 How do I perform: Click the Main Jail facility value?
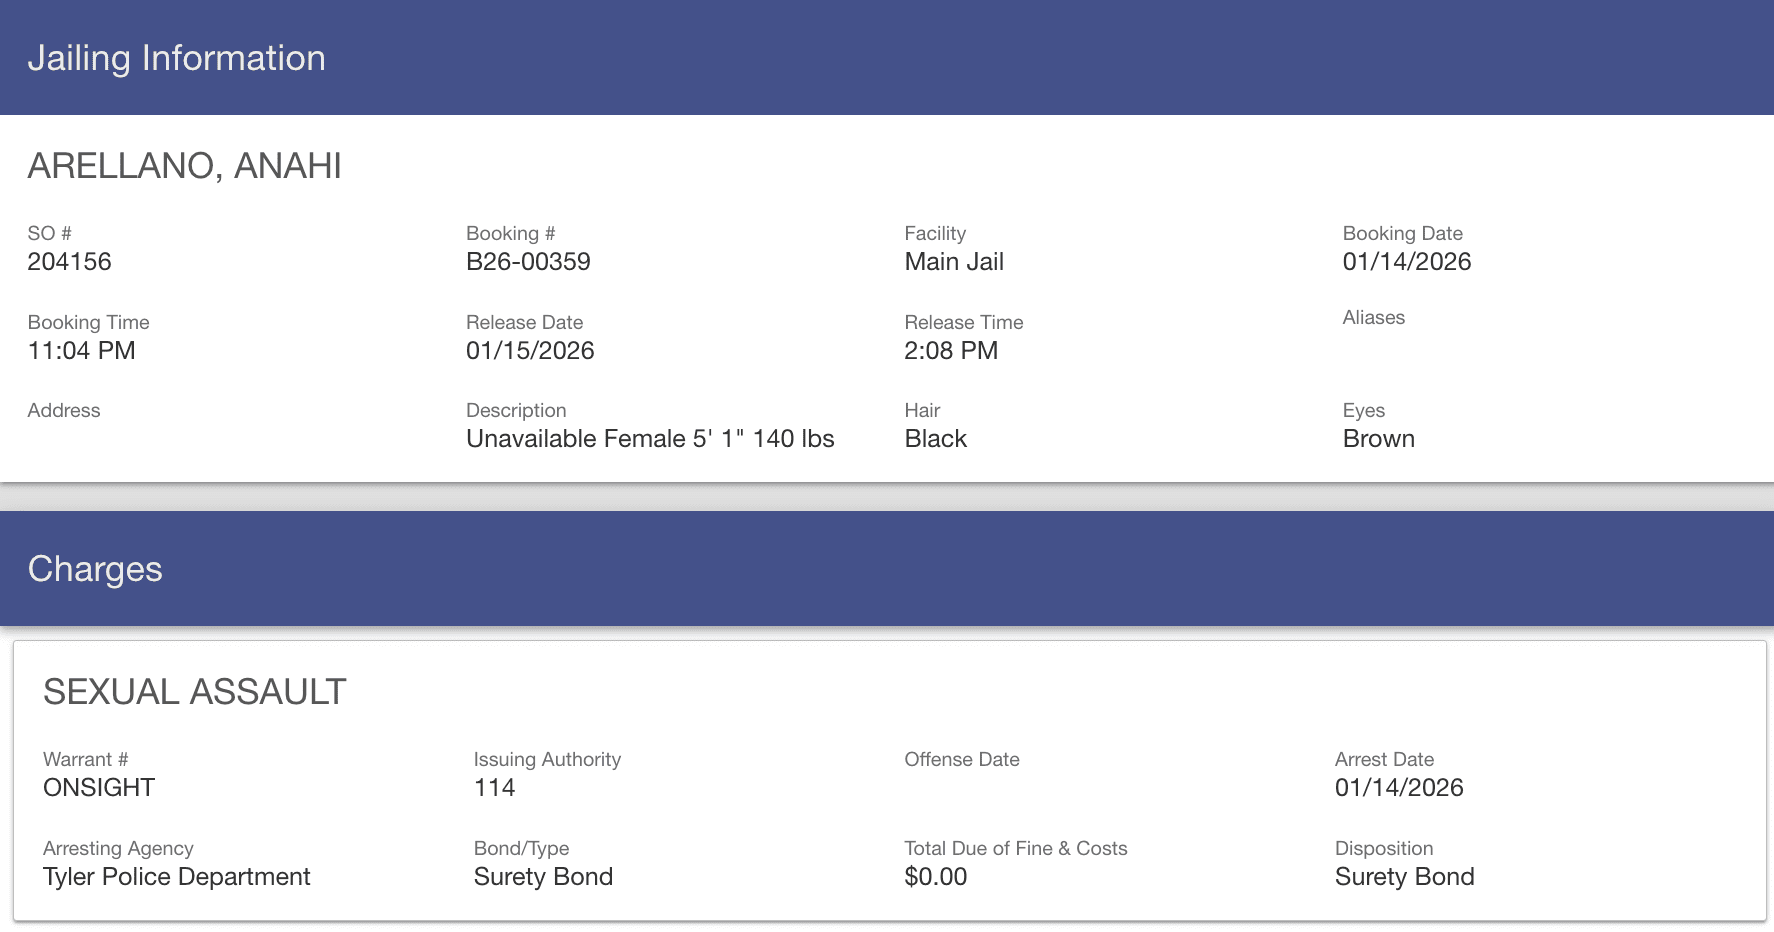954,262
